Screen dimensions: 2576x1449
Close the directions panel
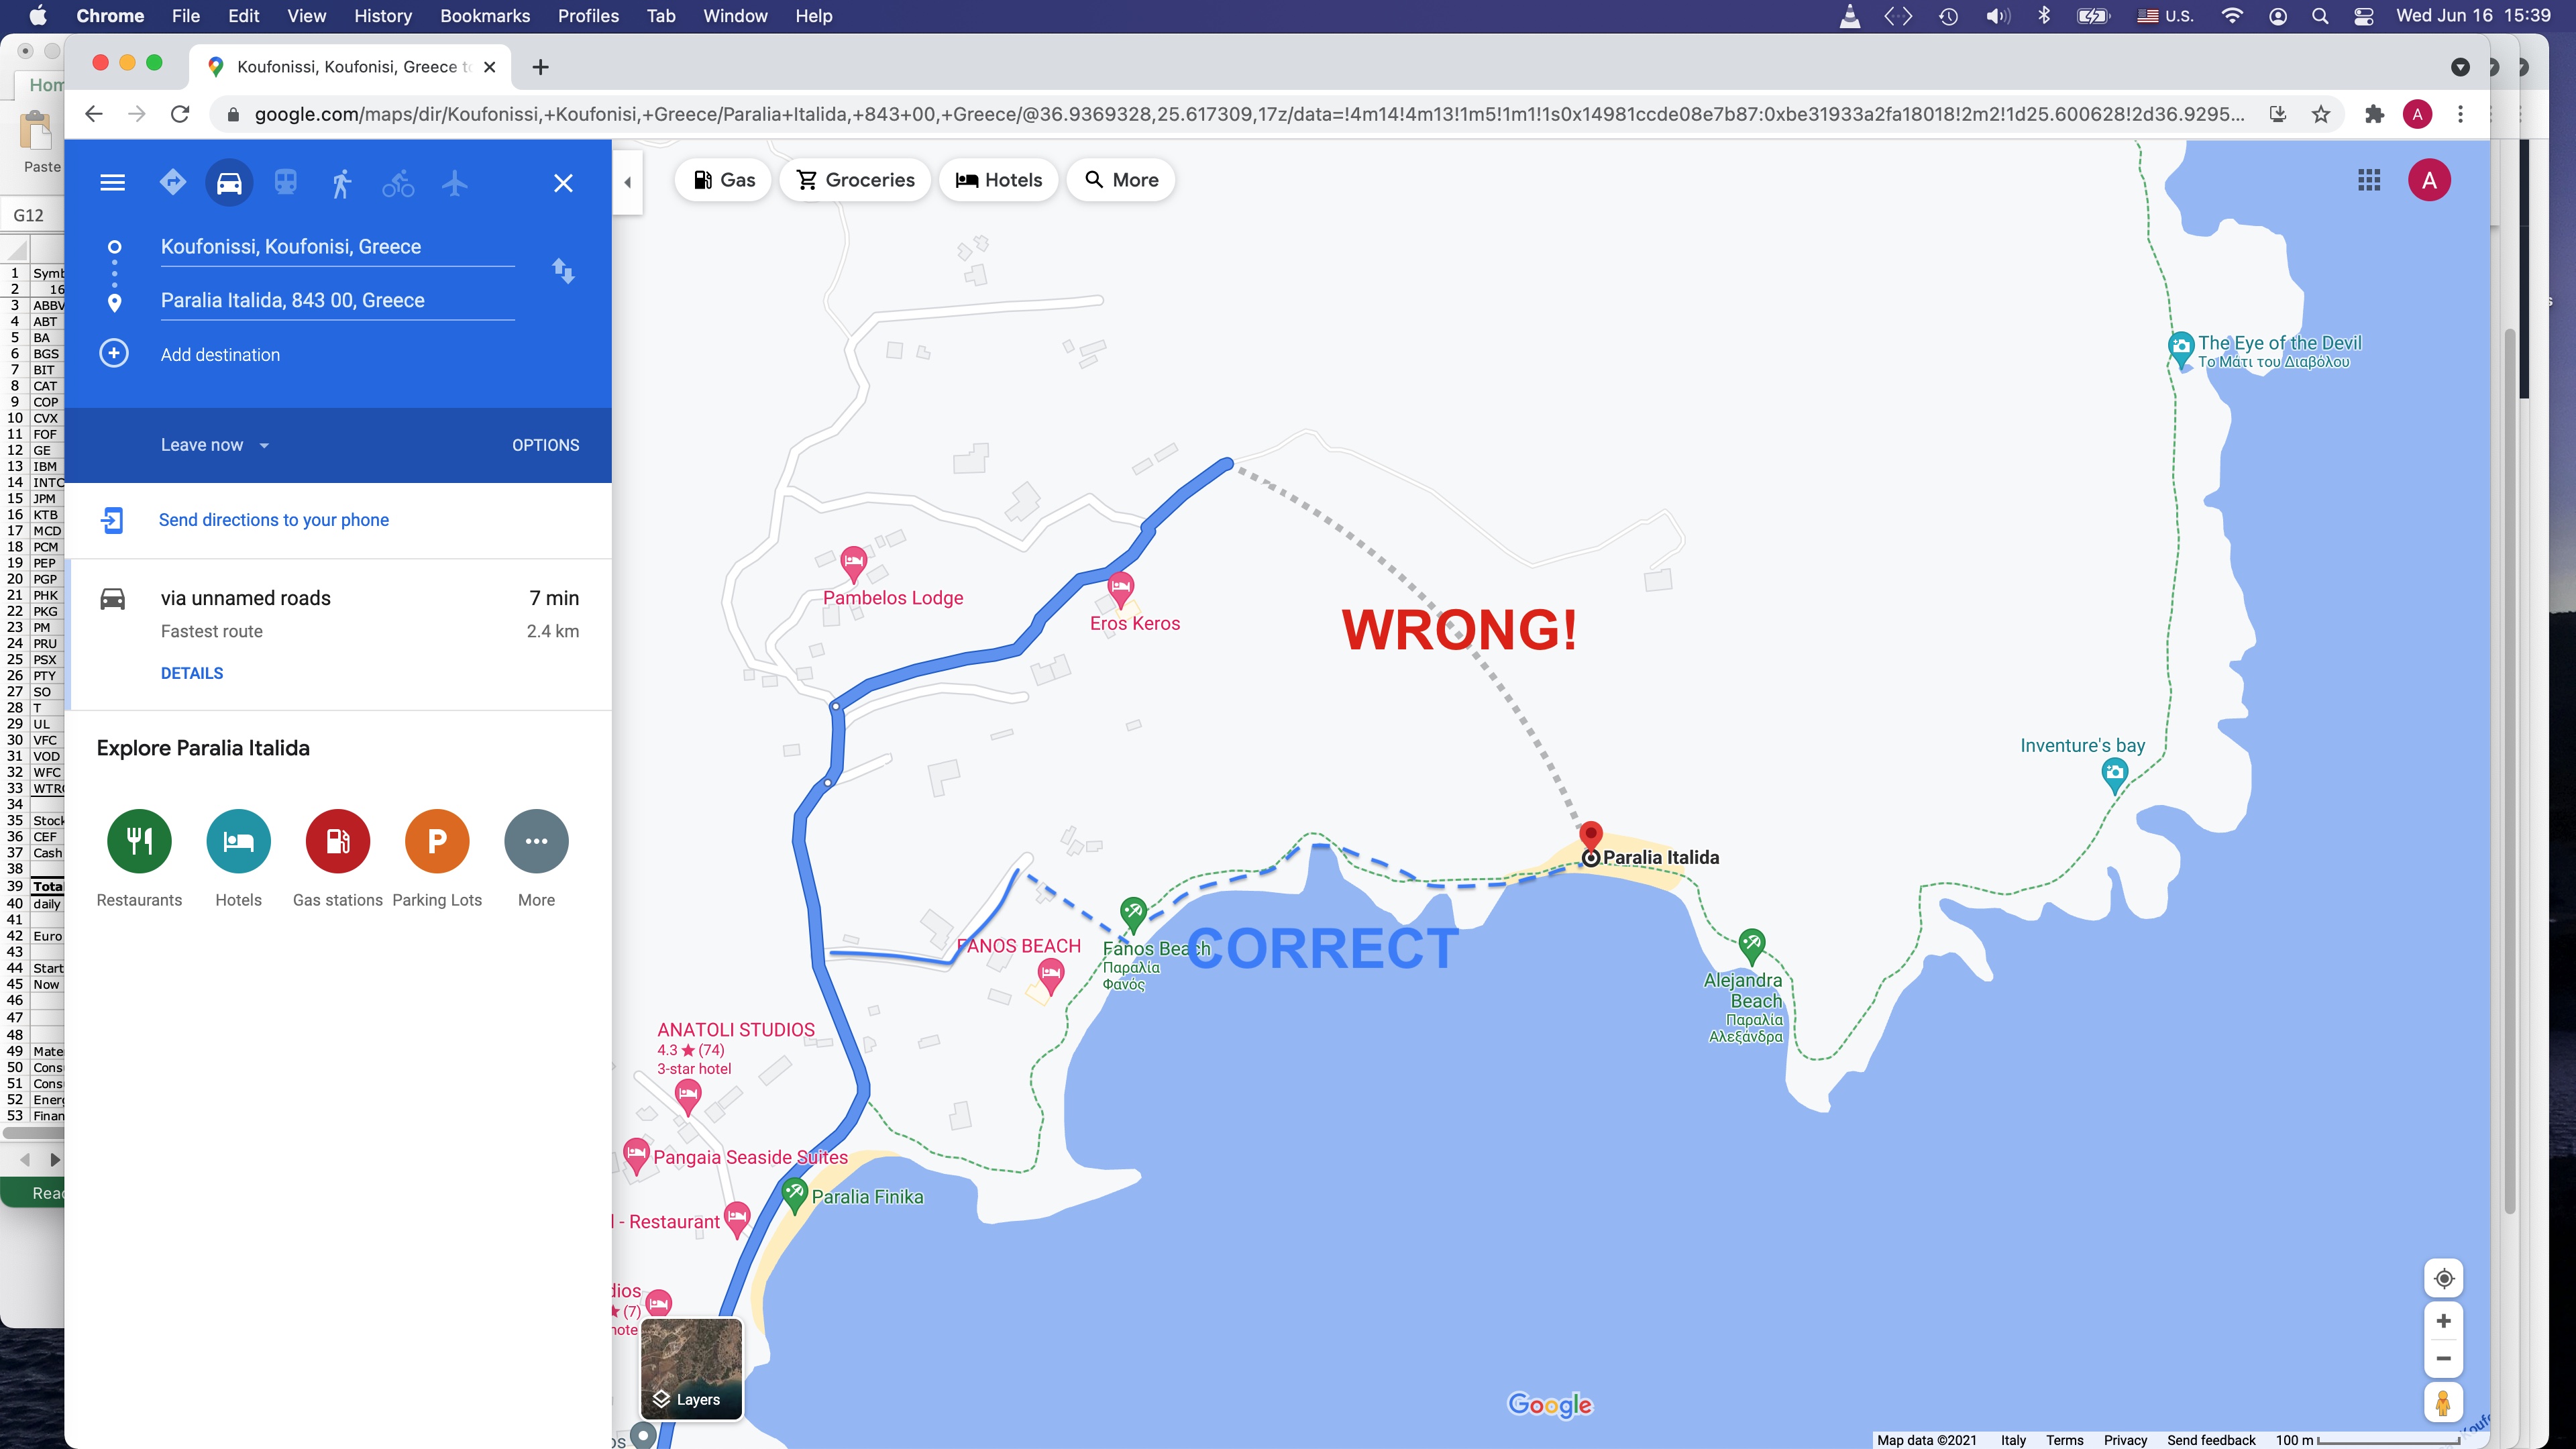pos(563,183)
